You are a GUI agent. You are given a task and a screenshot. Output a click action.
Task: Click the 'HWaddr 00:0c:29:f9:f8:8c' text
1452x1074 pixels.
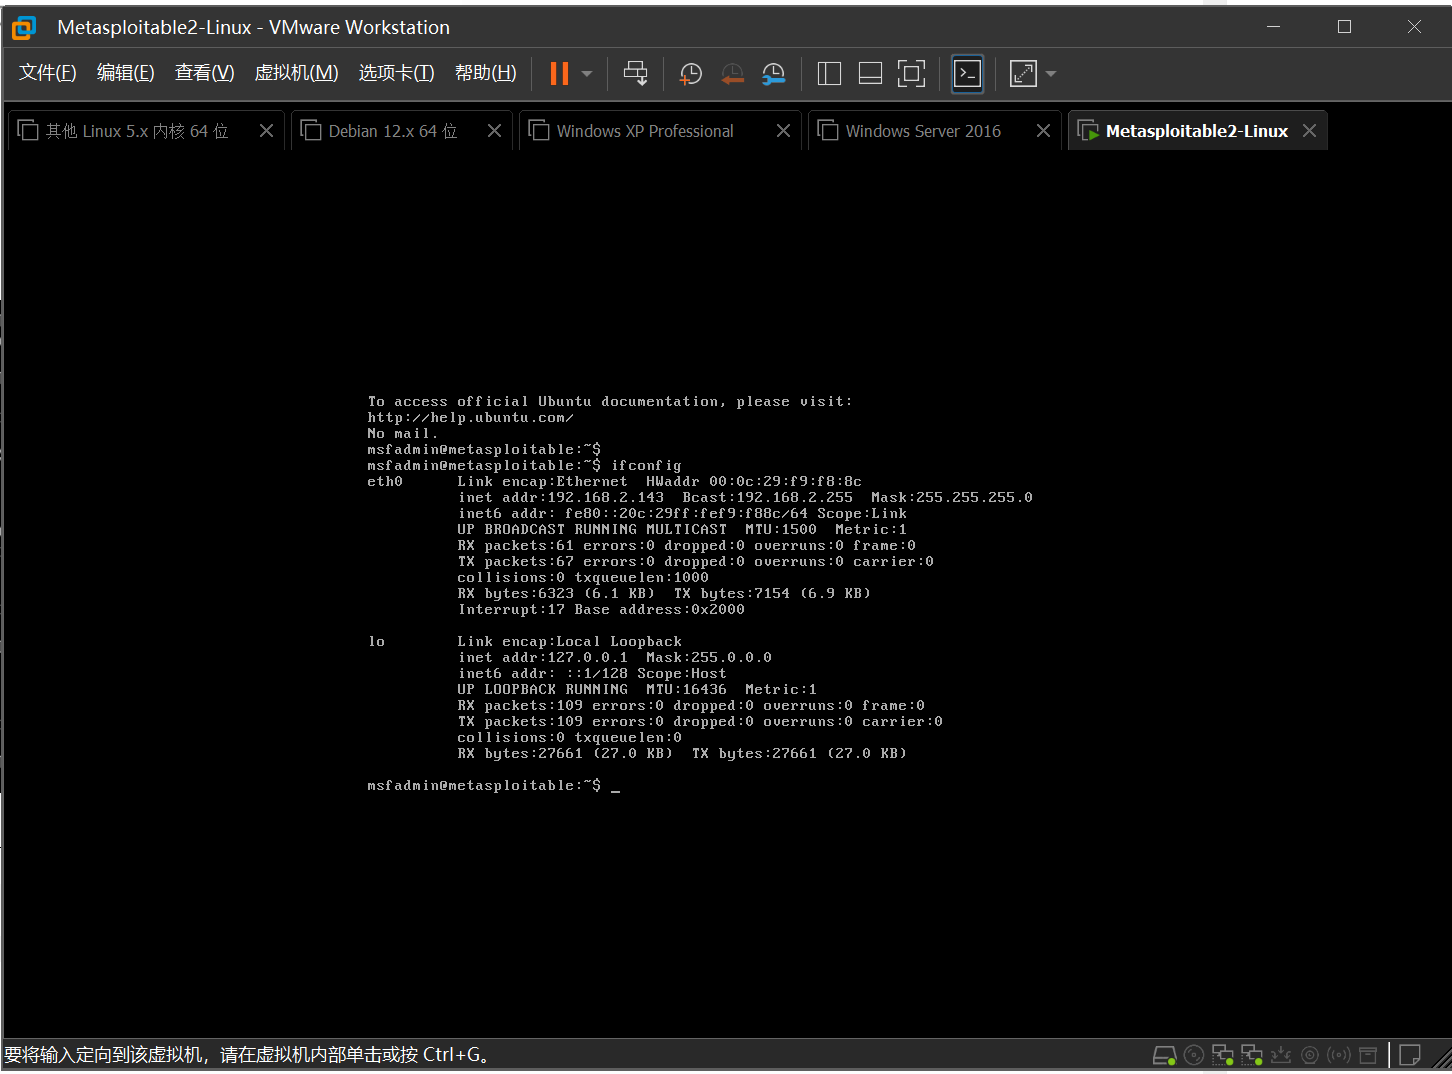754,482
